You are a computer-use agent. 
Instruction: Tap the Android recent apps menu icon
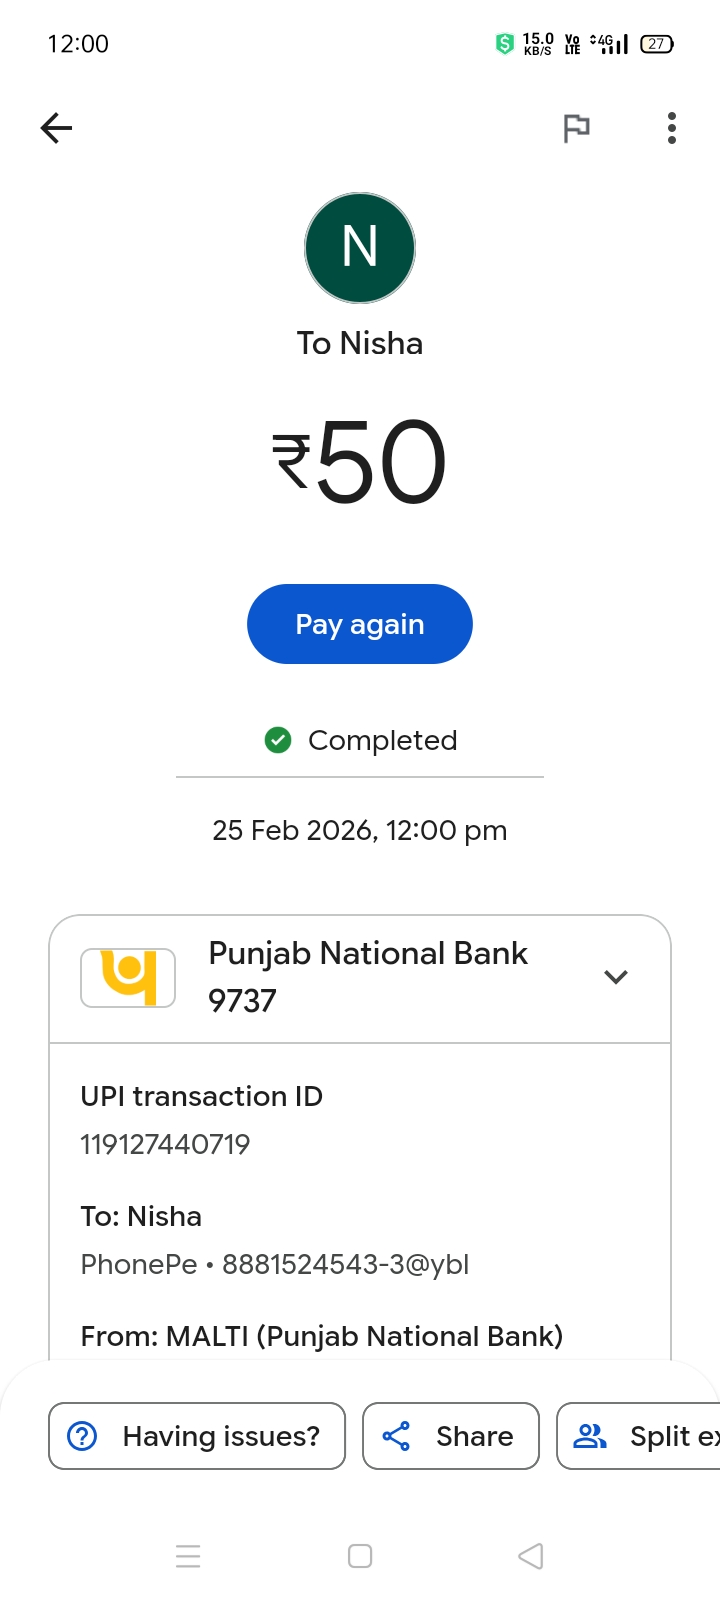point(188,1556)
